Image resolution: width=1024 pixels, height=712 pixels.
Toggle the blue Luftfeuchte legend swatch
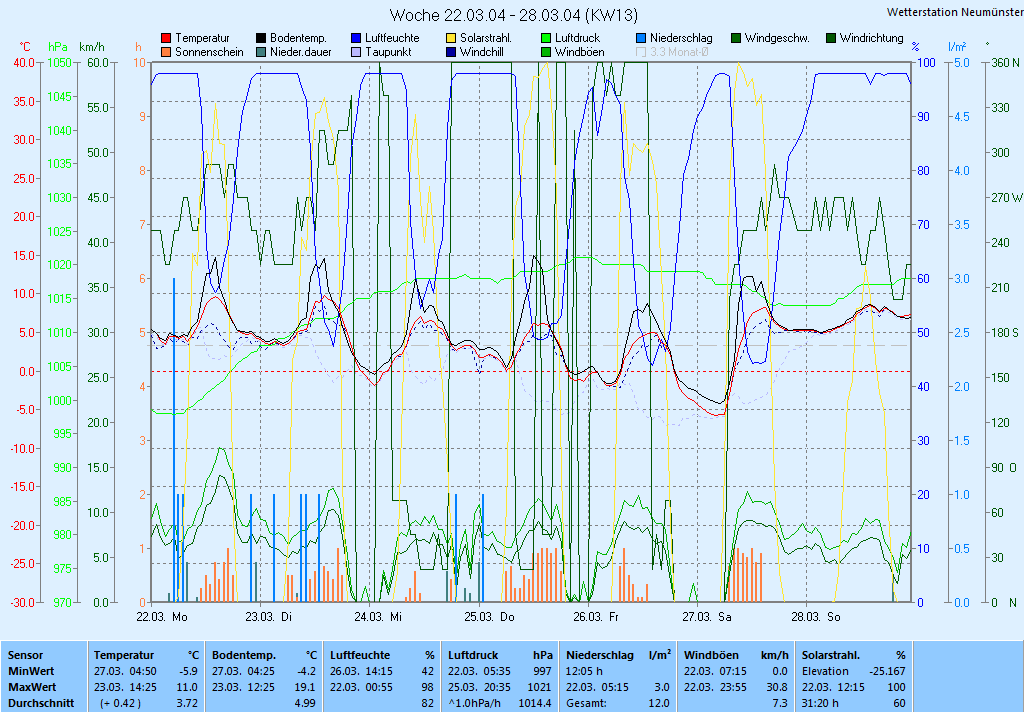[356, 39]
